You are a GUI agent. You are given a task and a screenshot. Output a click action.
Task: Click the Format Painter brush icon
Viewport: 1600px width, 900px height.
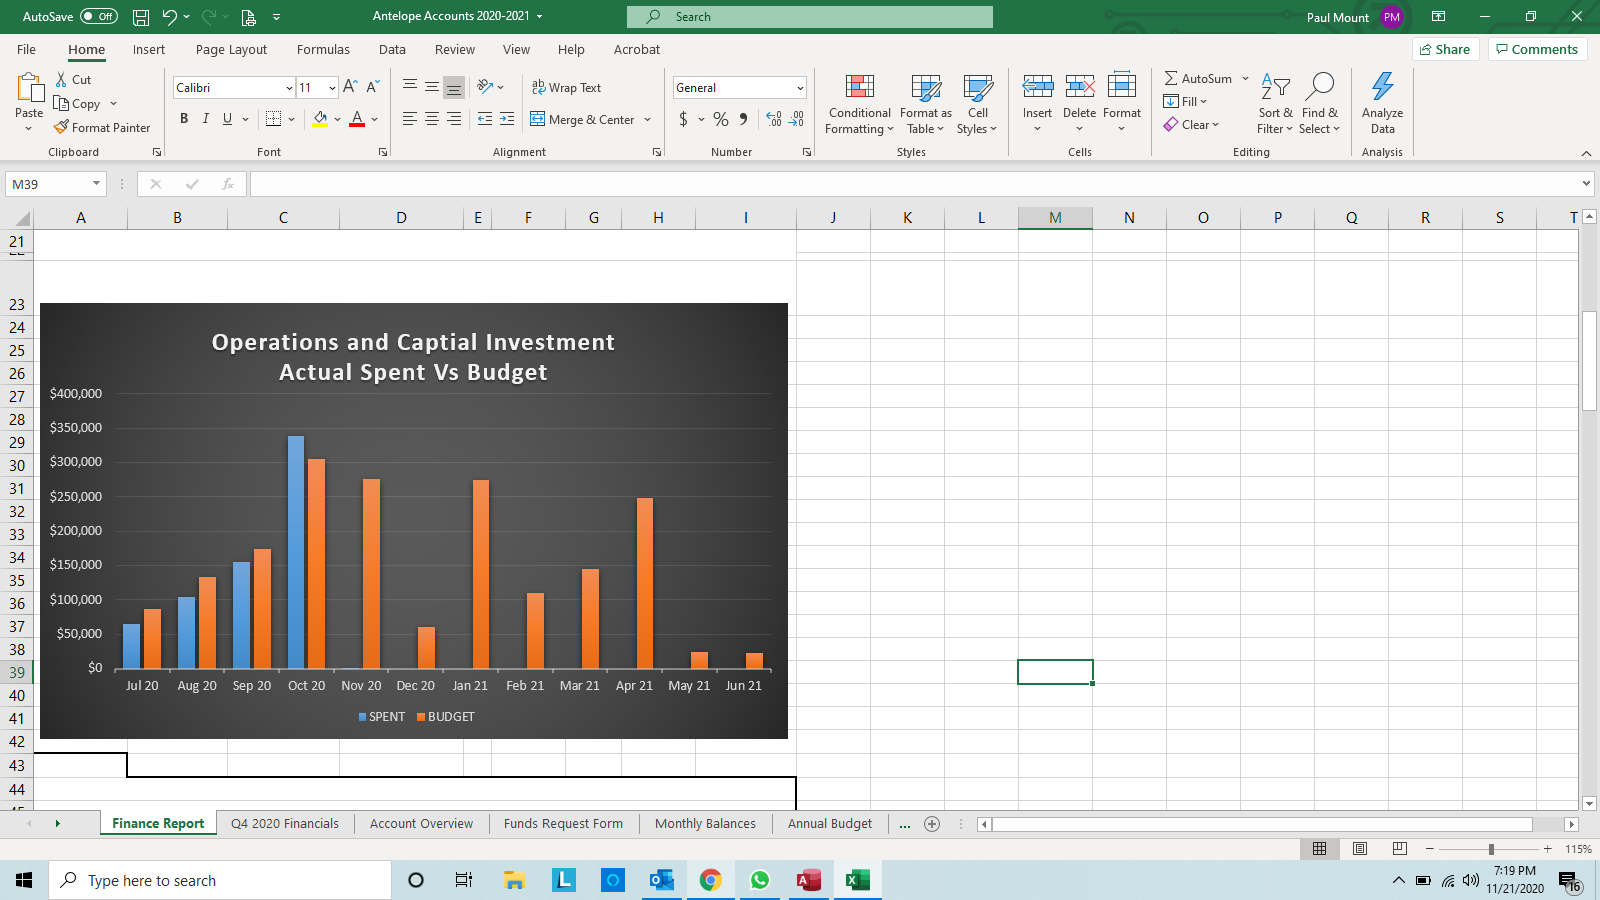pyautogui.click(x=62, y=128)
